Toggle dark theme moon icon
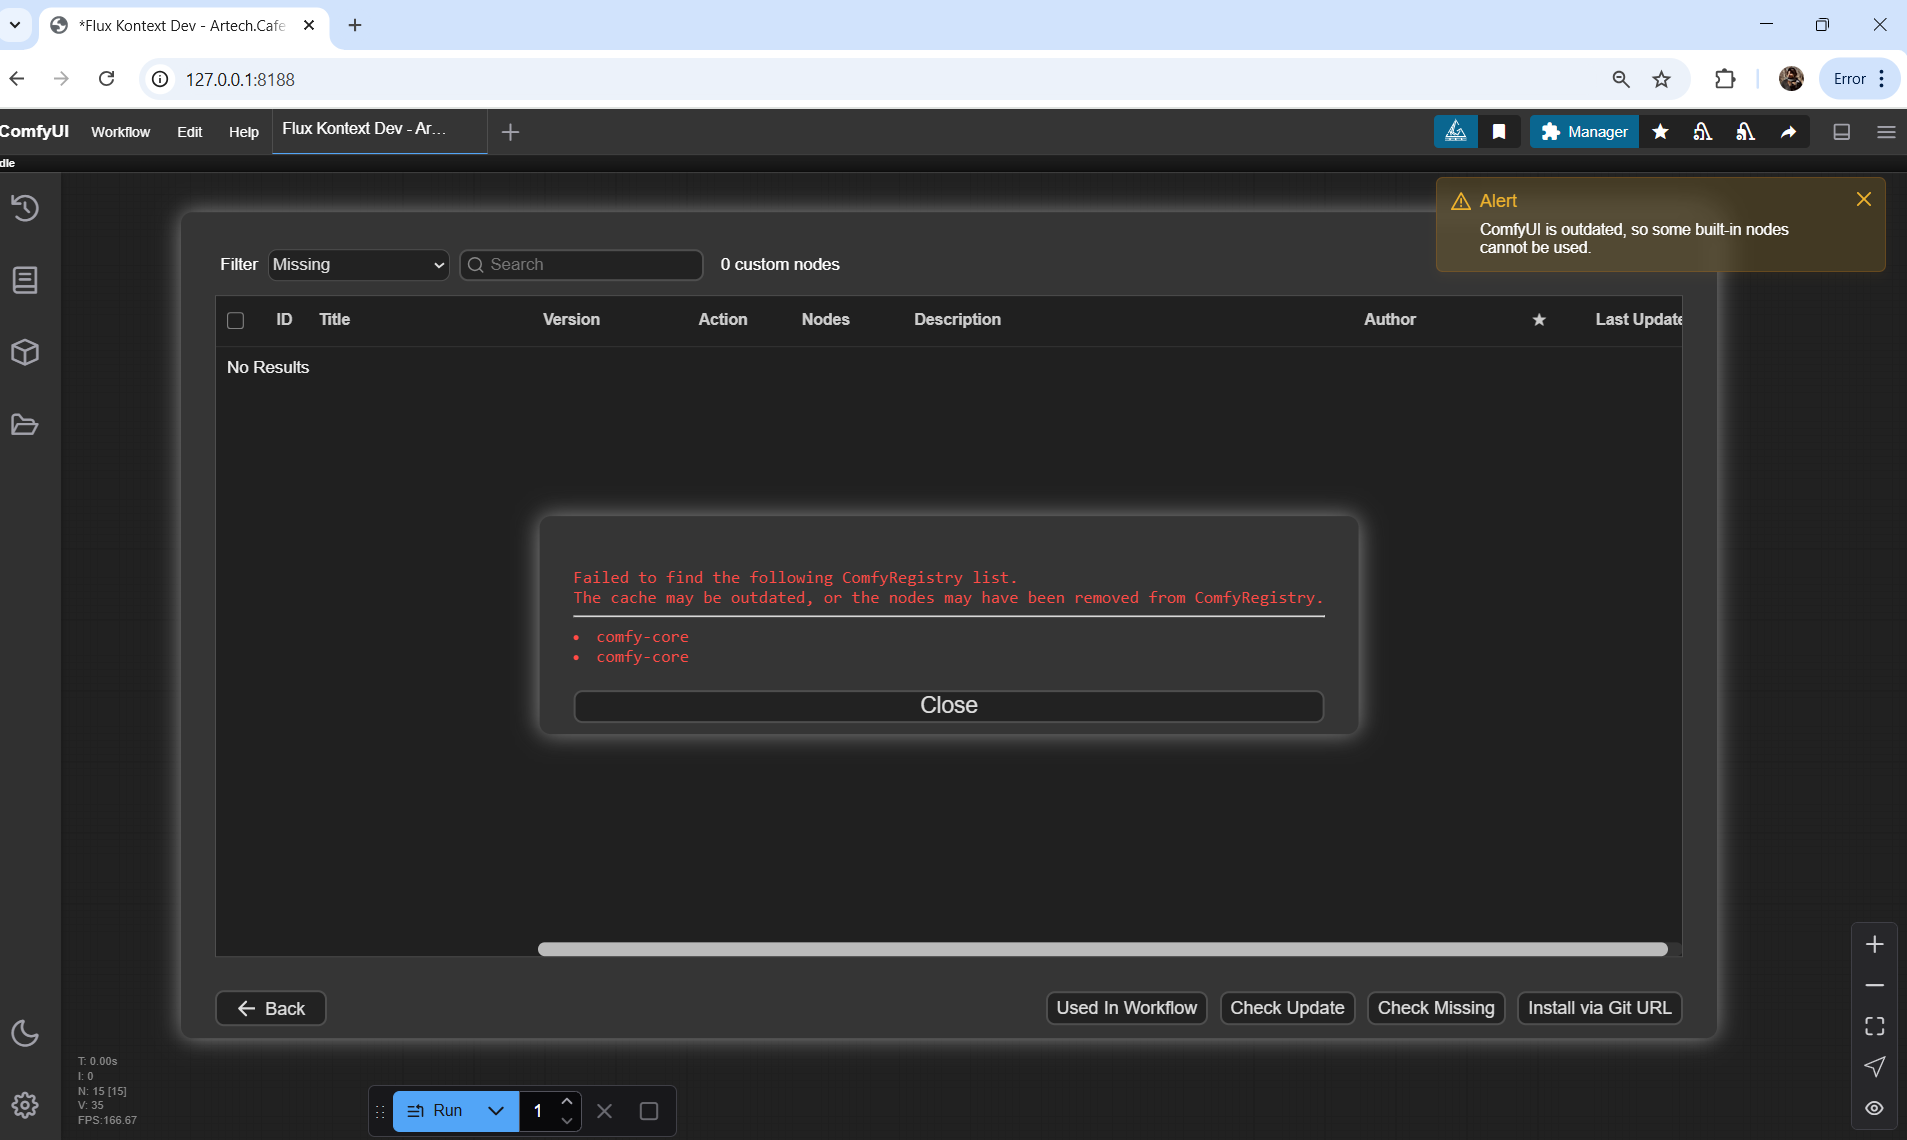Screen dimensions: 1907x1140 pyautogui.click(x=25, y=1033)
